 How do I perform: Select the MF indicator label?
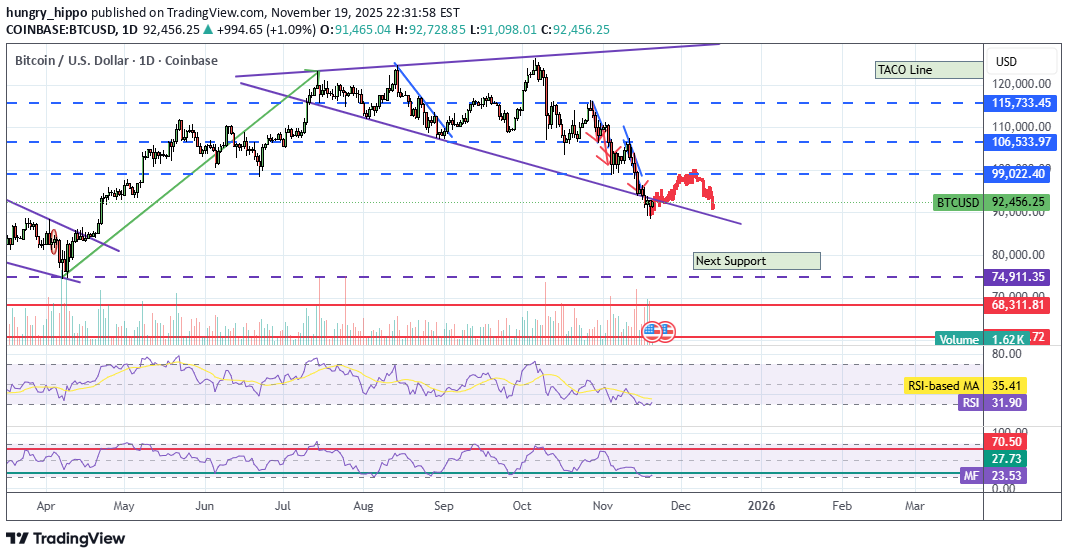[969, 476]
